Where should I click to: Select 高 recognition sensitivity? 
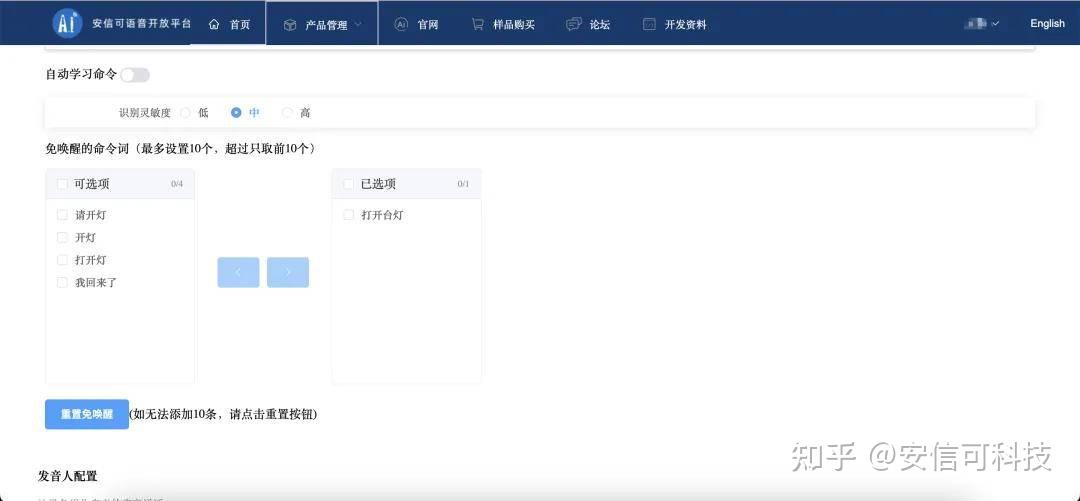[x=287, y=112]
